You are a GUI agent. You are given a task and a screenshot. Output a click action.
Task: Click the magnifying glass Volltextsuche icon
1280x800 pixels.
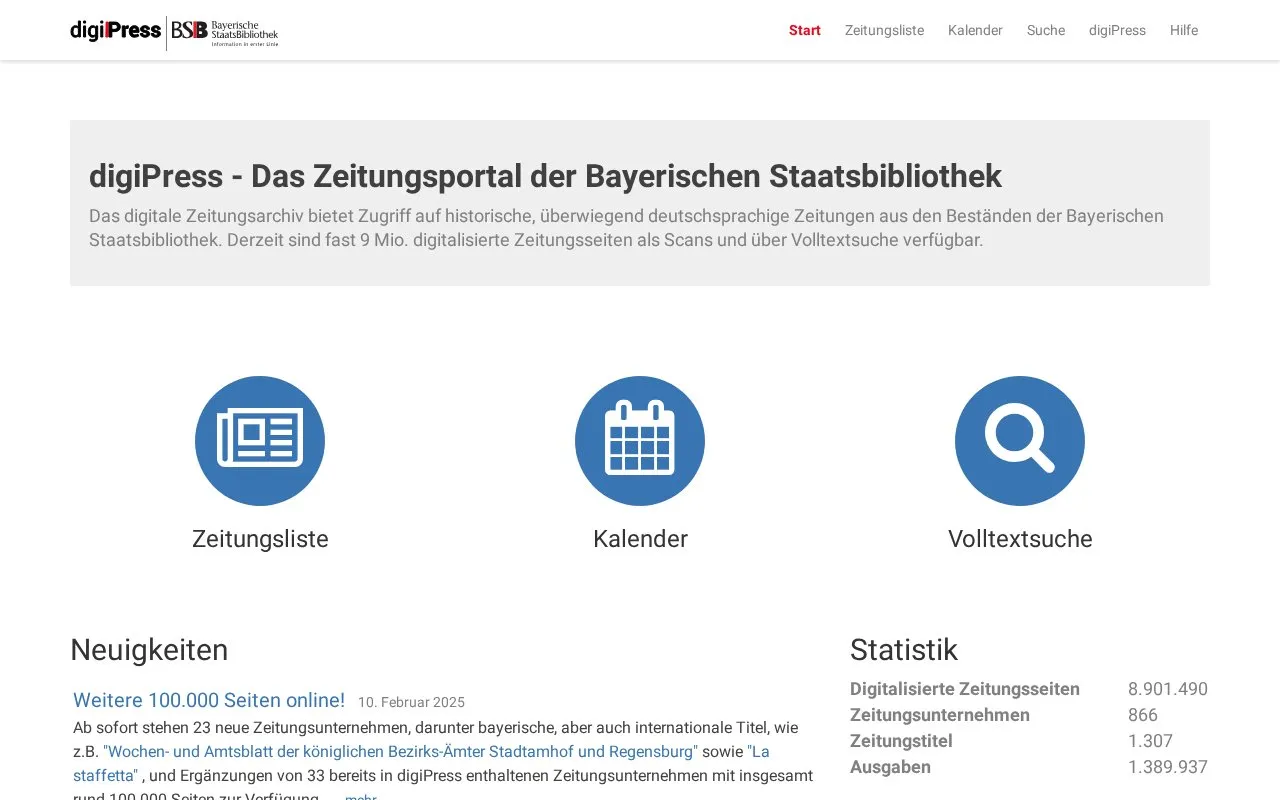point(1020,441)
